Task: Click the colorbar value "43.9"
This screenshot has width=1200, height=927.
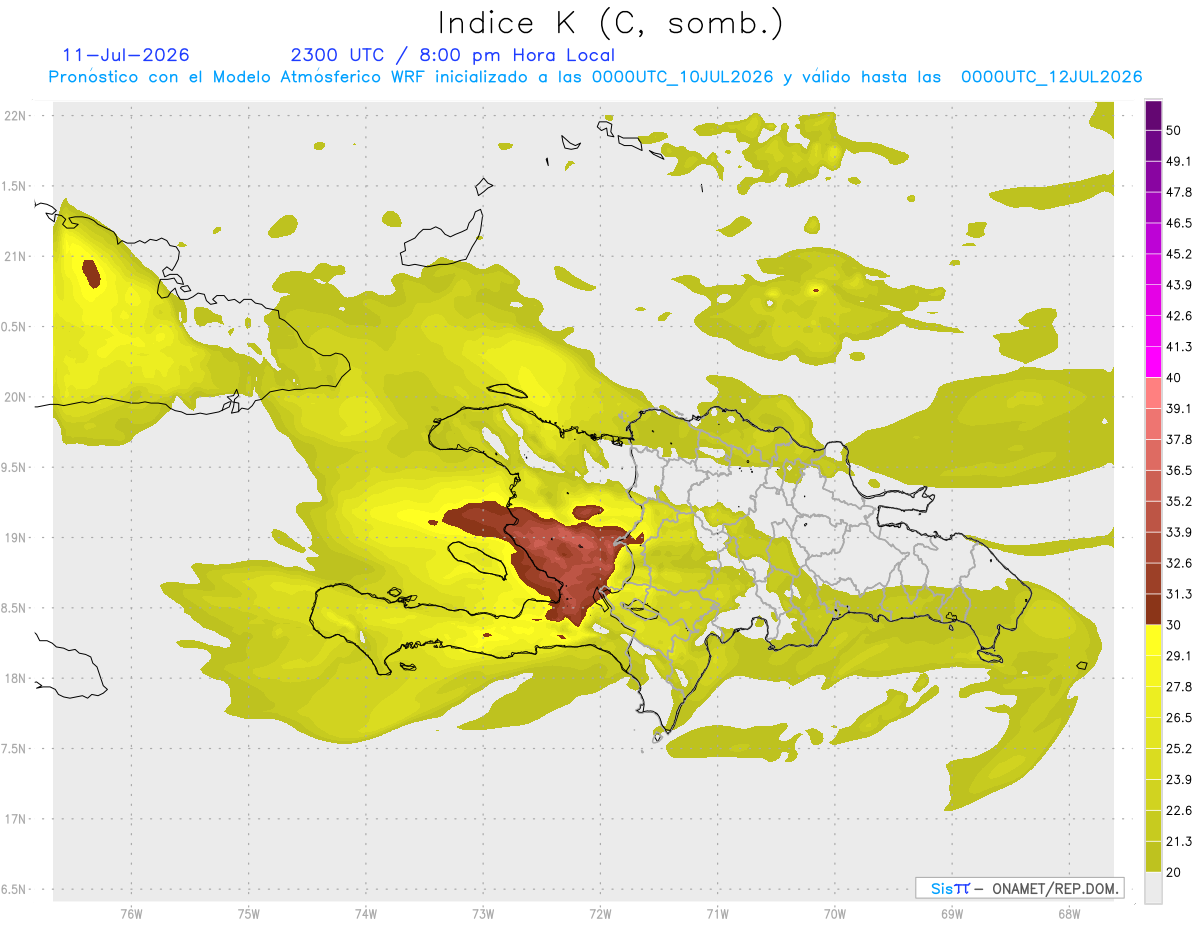Action: 1179,285
